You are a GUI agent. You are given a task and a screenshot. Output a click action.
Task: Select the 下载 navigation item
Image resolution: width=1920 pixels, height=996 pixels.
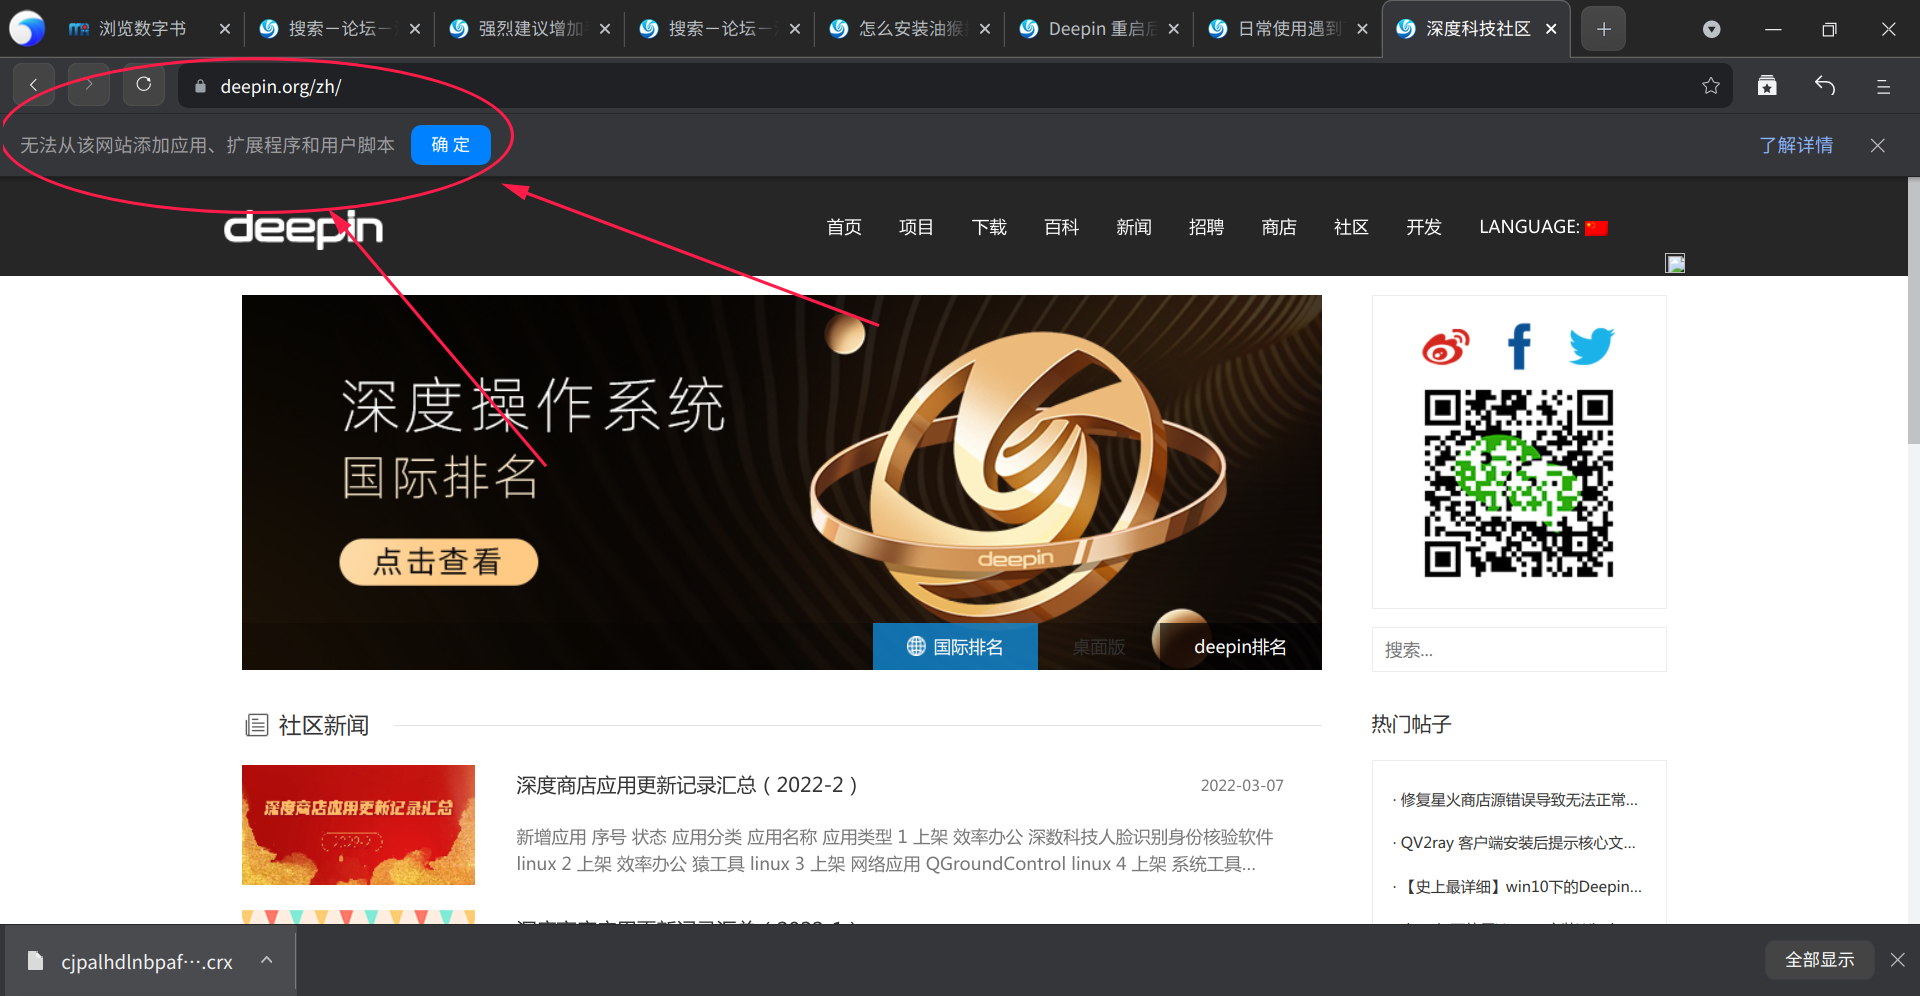(x=989, y=227)
